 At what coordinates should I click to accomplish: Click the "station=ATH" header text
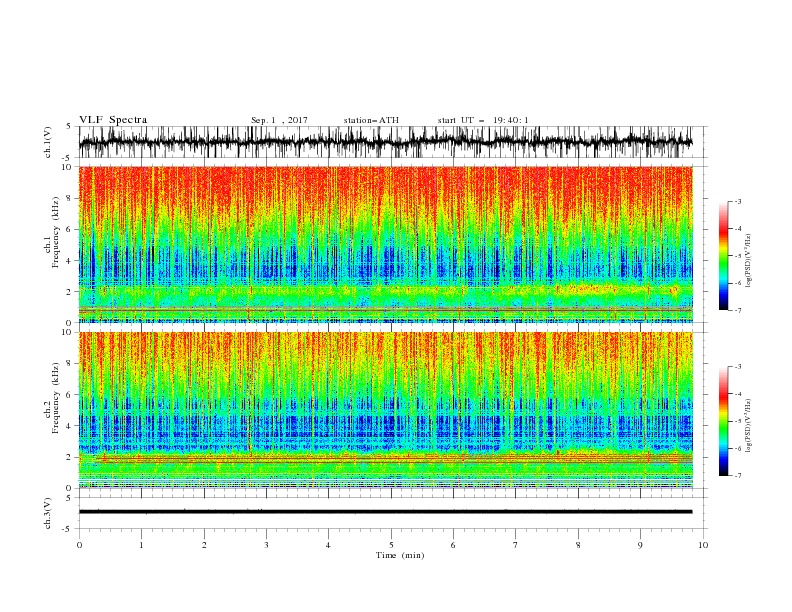tap(371, 120)
